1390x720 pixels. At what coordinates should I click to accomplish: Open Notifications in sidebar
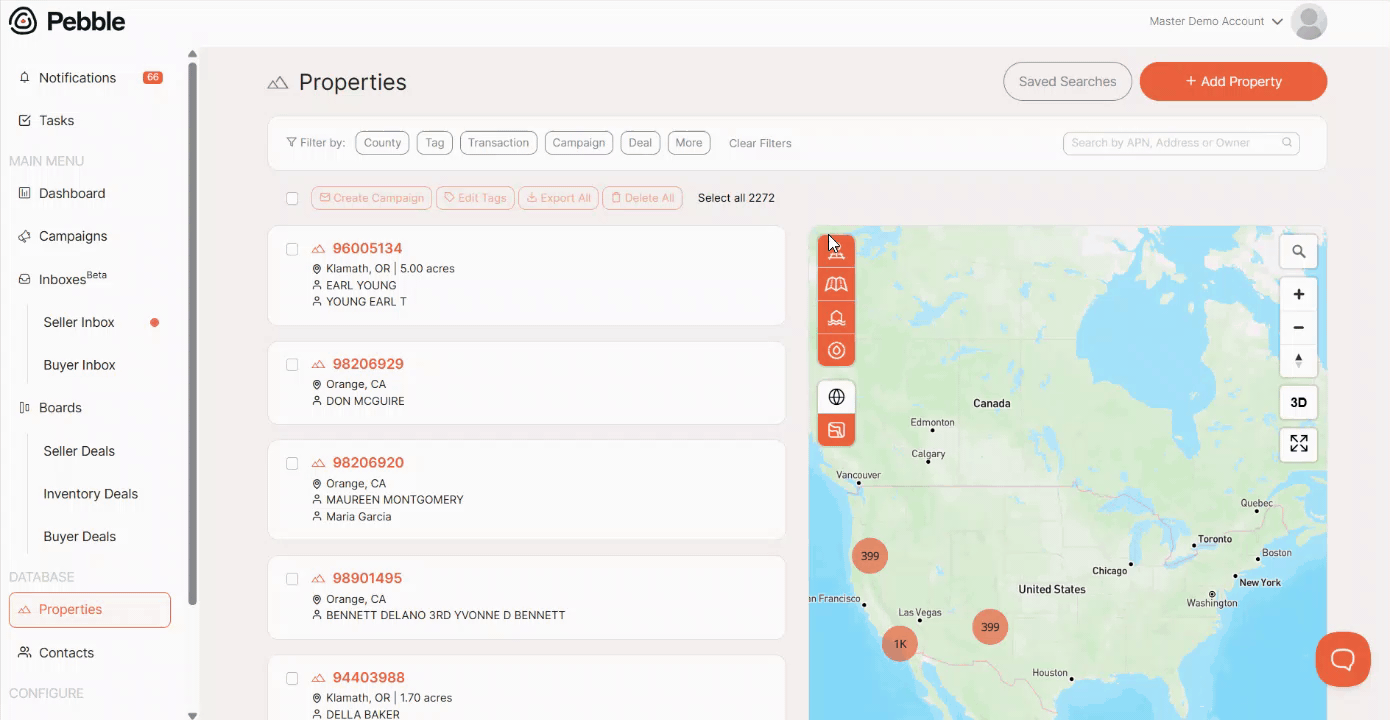click(77, 78)
